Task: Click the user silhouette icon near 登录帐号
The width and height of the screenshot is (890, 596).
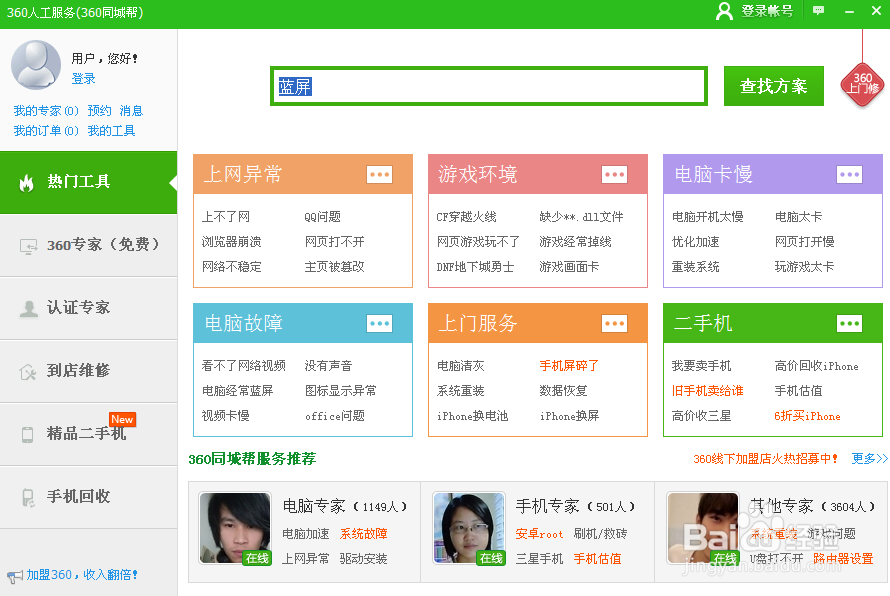Action: click(723, 13)
